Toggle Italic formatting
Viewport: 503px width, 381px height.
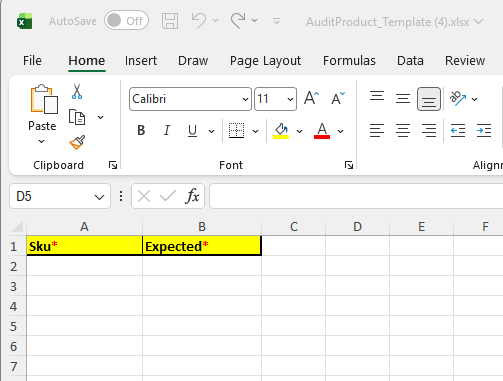point(167,130)
